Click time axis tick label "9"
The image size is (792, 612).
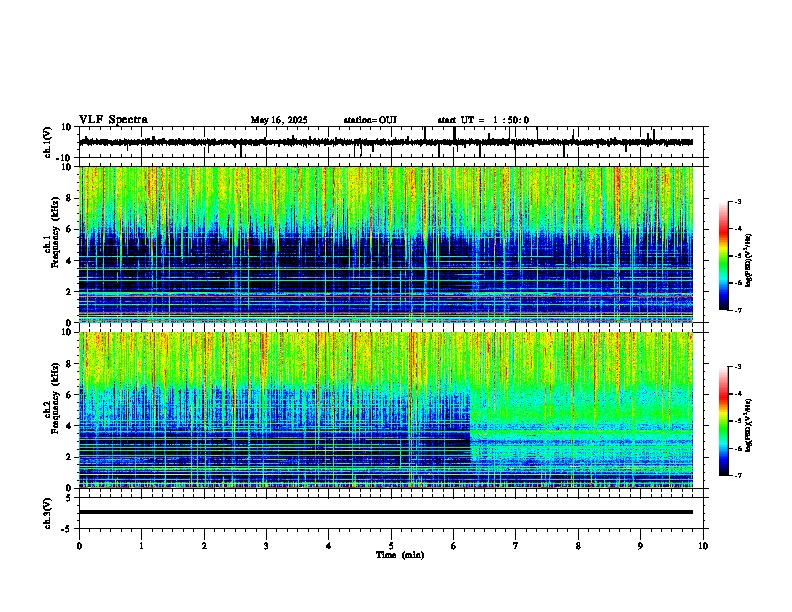click(640, 546)
